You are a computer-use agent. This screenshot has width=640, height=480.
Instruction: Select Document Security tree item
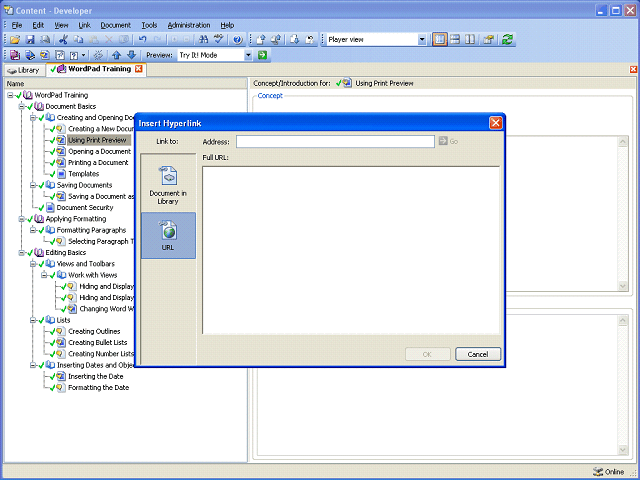tap(84, 208)
